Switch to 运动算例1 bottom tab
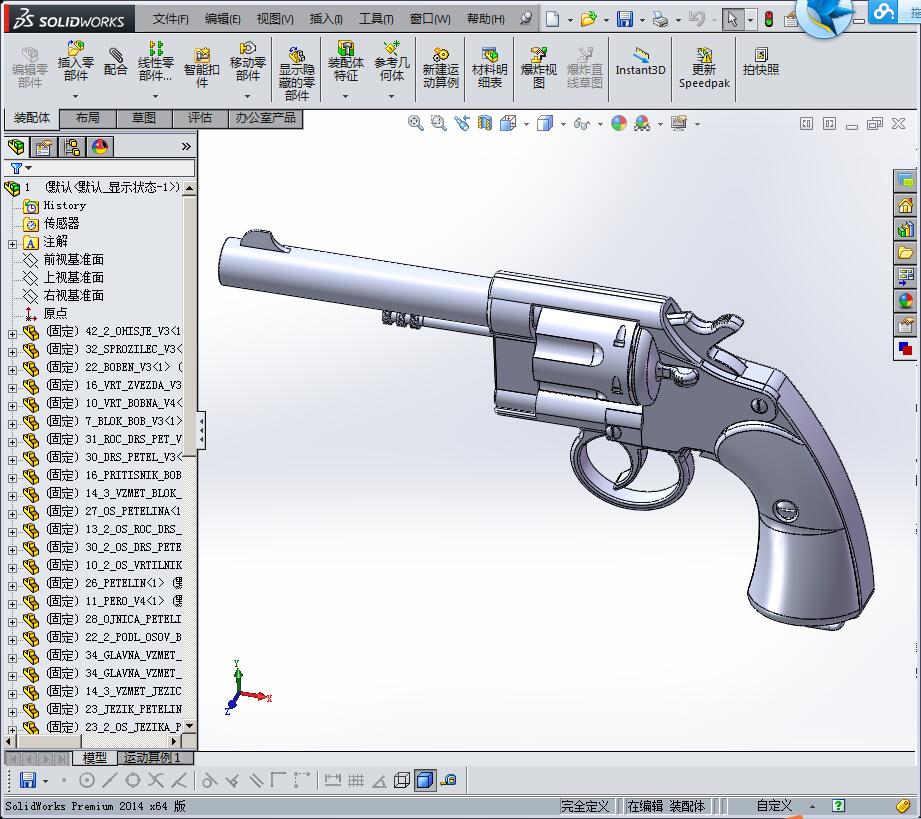 (x=154, y=758)
